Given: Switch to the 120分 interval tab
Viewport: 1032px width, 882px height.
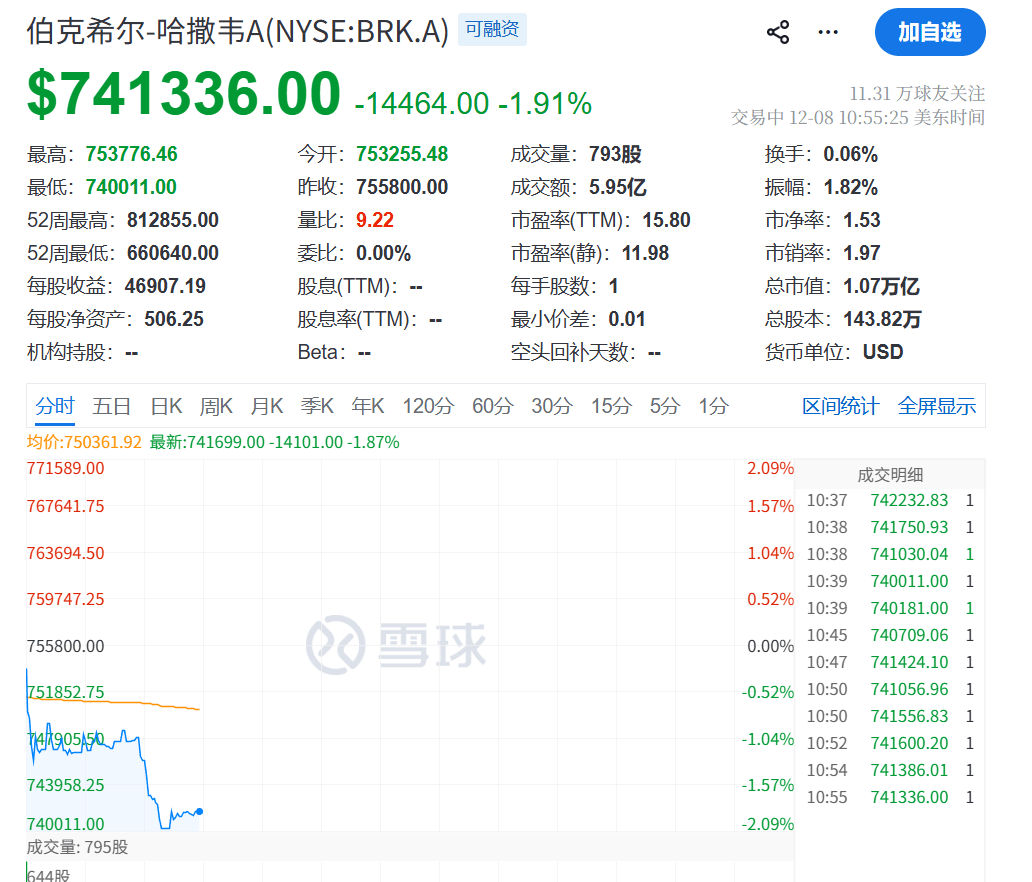Looking at the screenshot, I should pyautogui.click(x=428, y=406).
